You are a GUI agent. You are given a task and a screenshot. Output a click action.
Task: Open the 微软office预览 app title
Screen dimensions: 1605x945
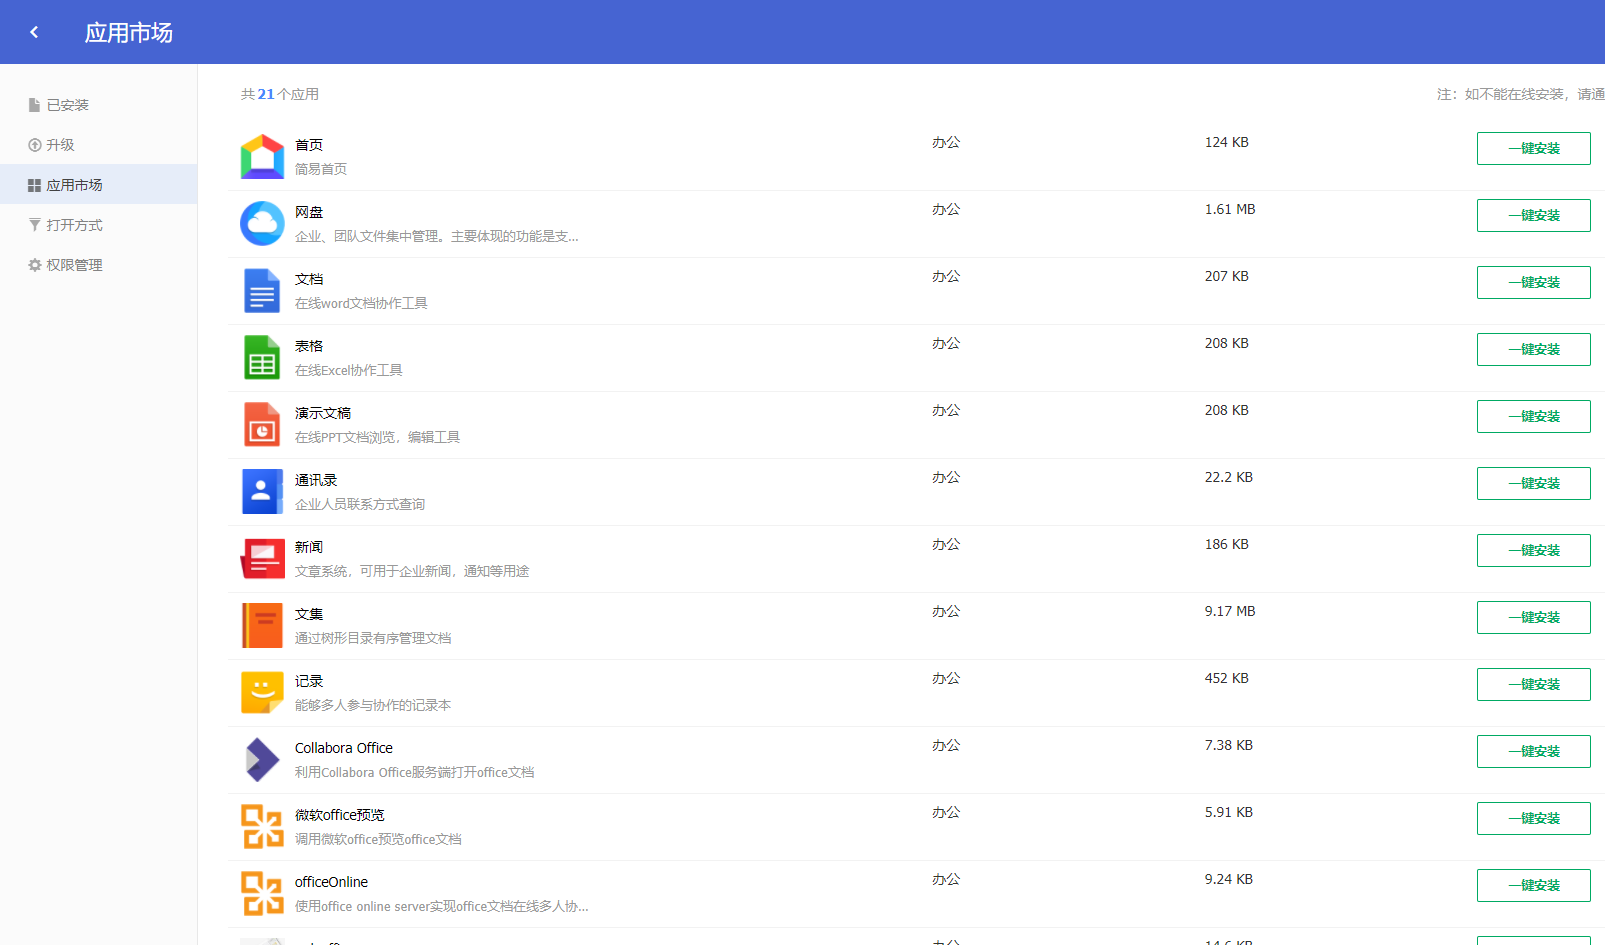(x=339, y=815)
